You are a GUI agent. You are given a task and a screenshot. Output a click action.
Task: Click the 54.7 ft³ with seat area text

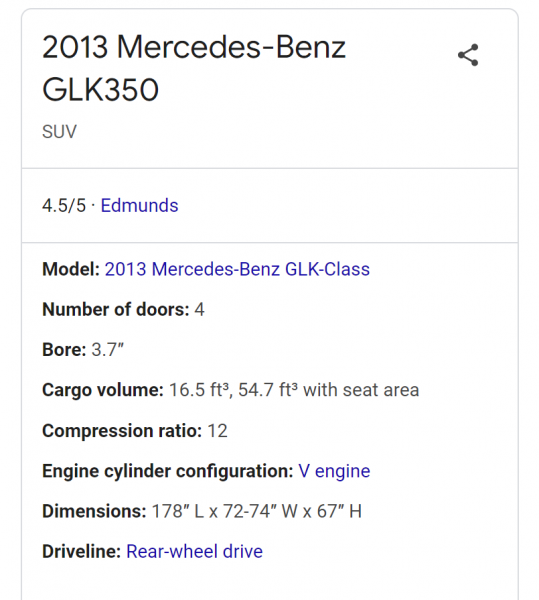(x=329, y=390)
